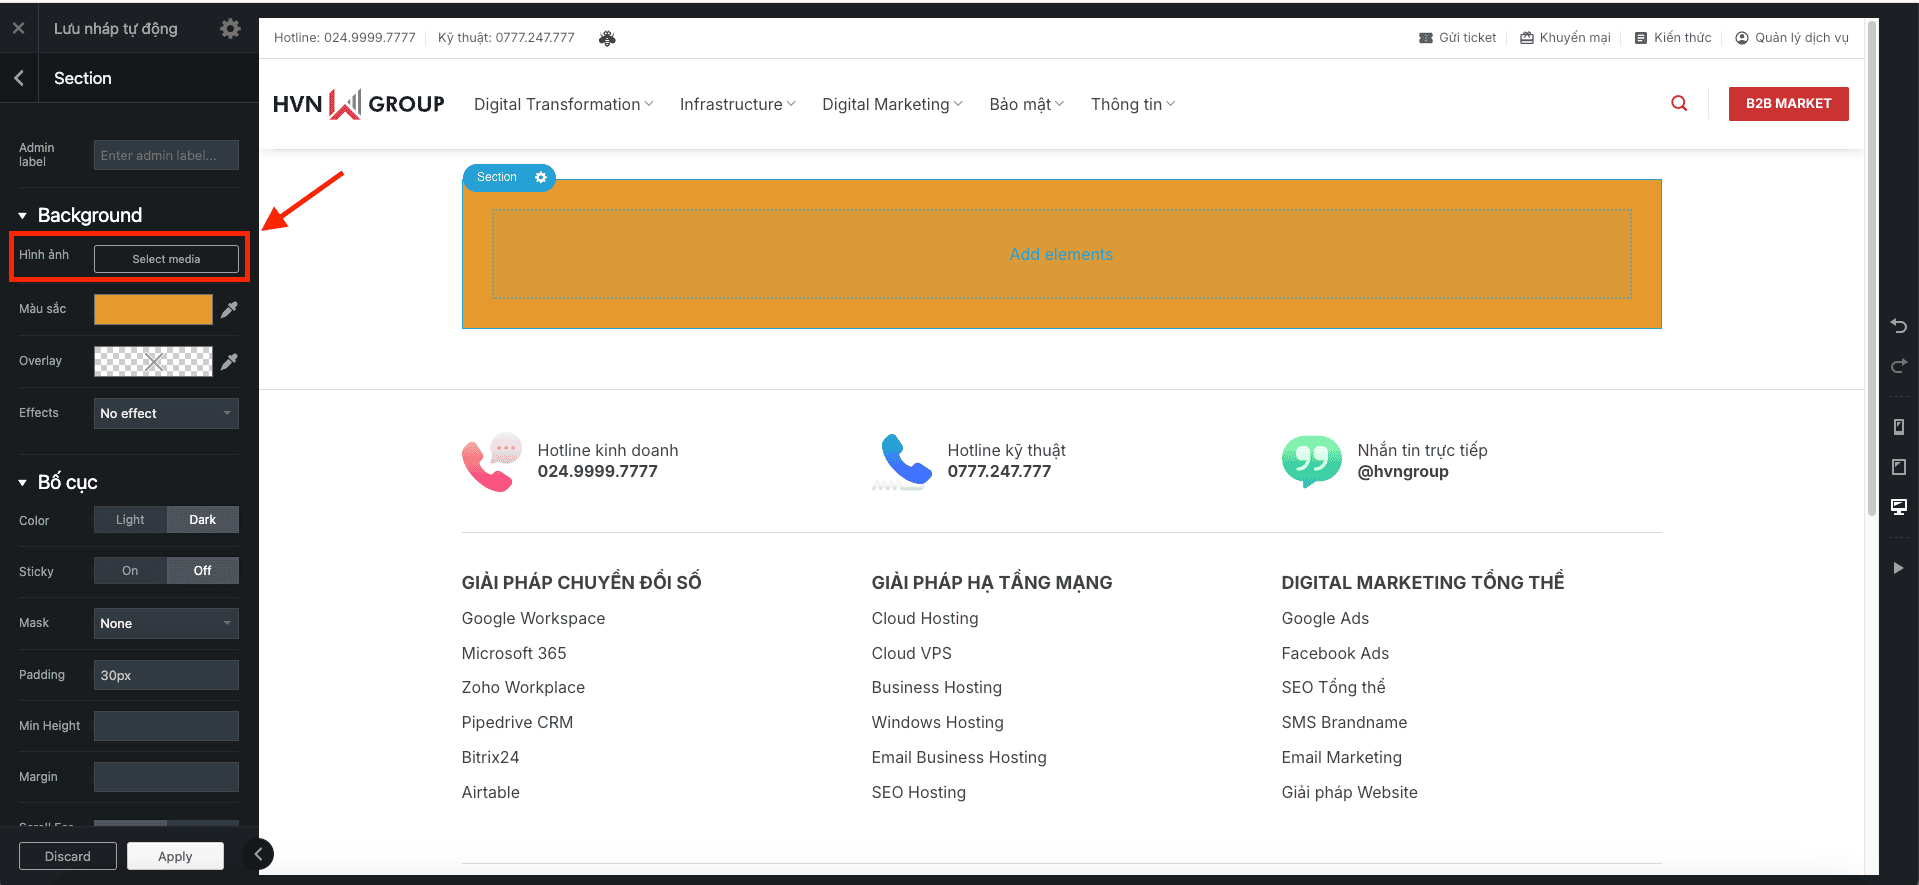Turn Sticky On
Viewport: 1919px width, 885px height.
(130, 571)
